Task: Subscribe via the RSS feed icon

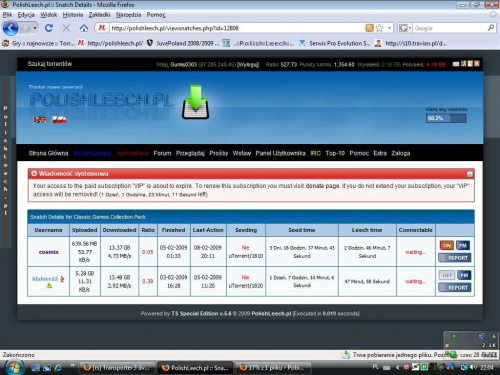Action: (x=369, y=28)
